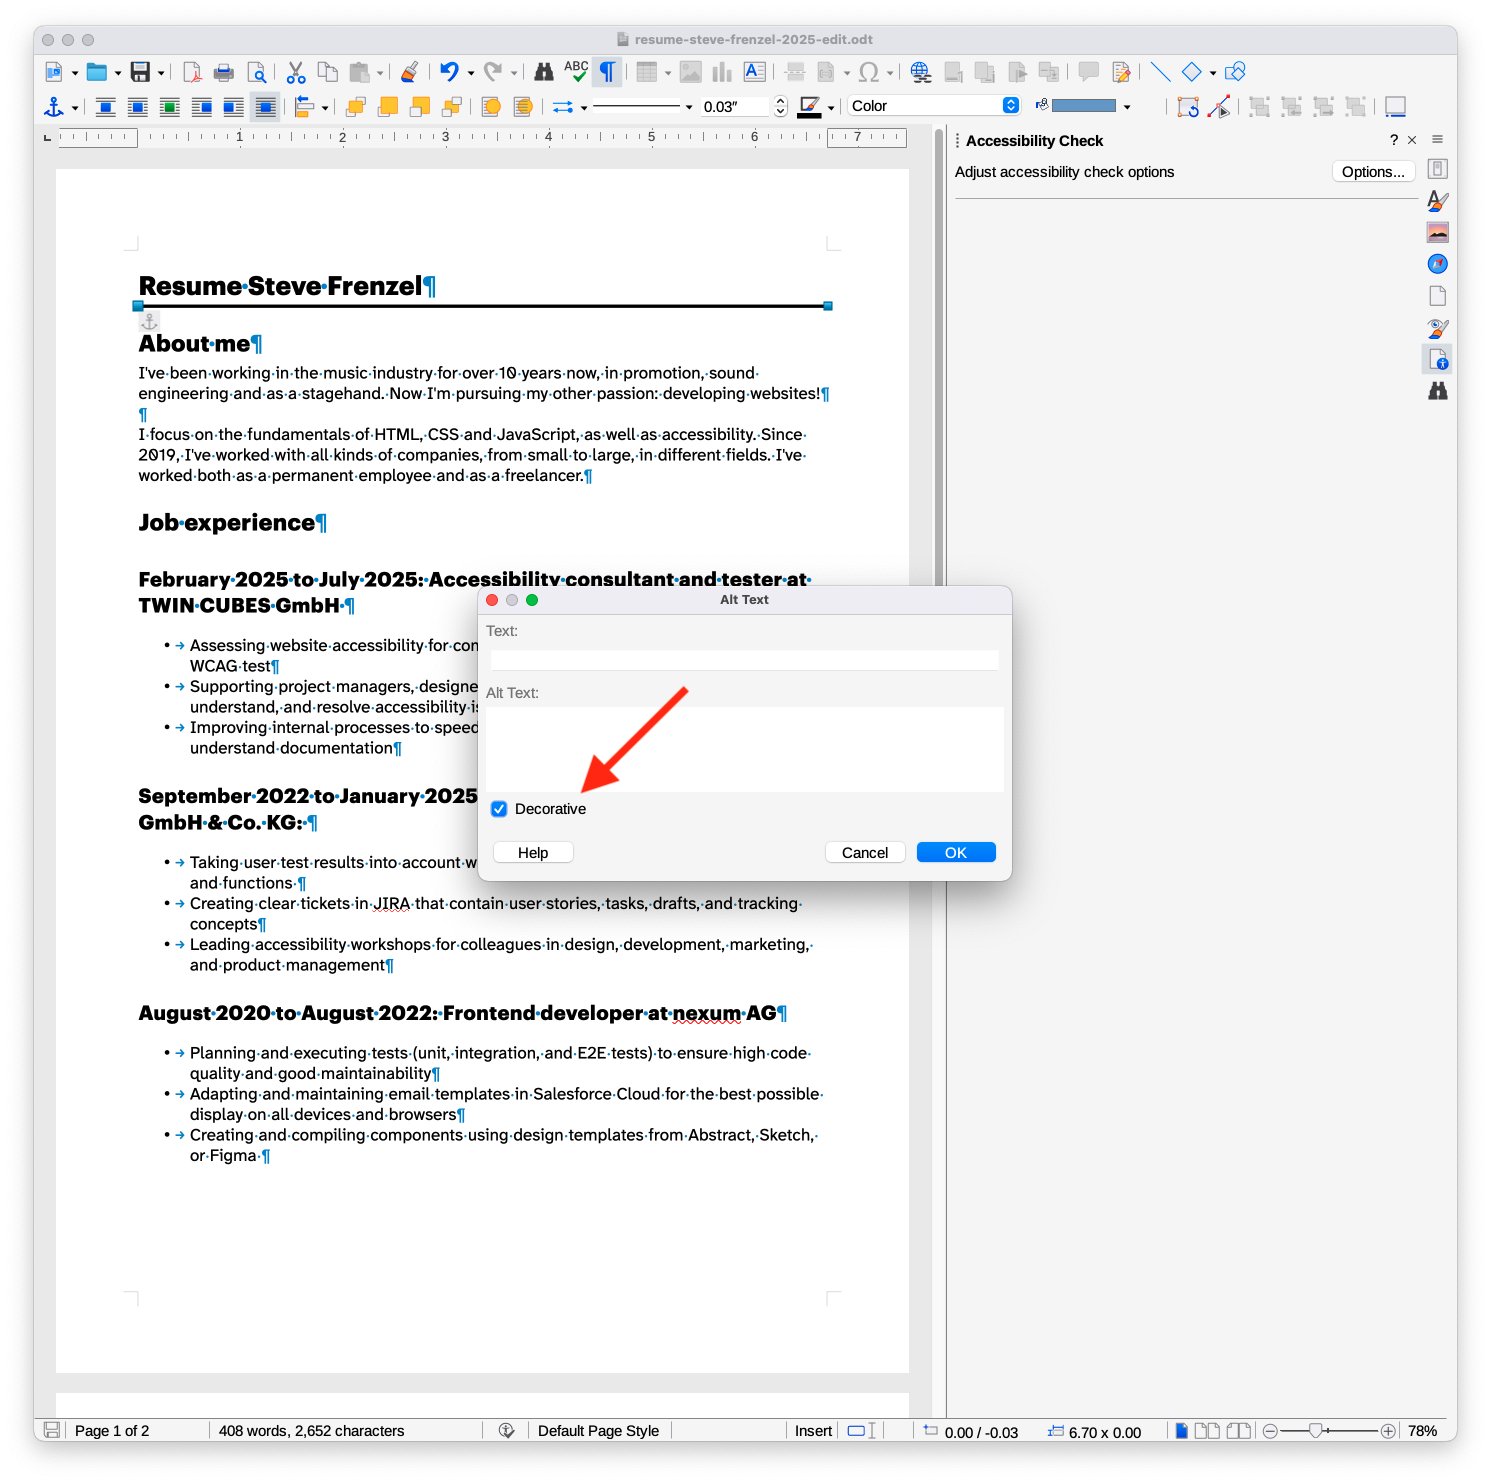Click Default Page Style in status bar
Screen dimensions: 1491x1483
click(598, 1431)
